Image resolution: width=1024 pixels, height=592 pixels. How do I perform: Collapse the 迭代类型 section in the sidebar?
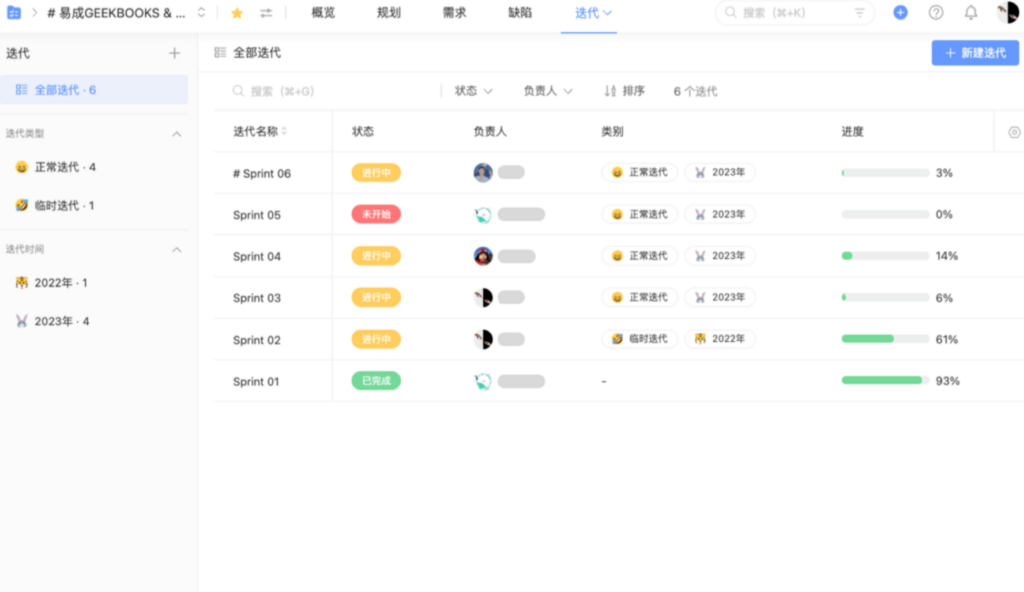(178, 132)
